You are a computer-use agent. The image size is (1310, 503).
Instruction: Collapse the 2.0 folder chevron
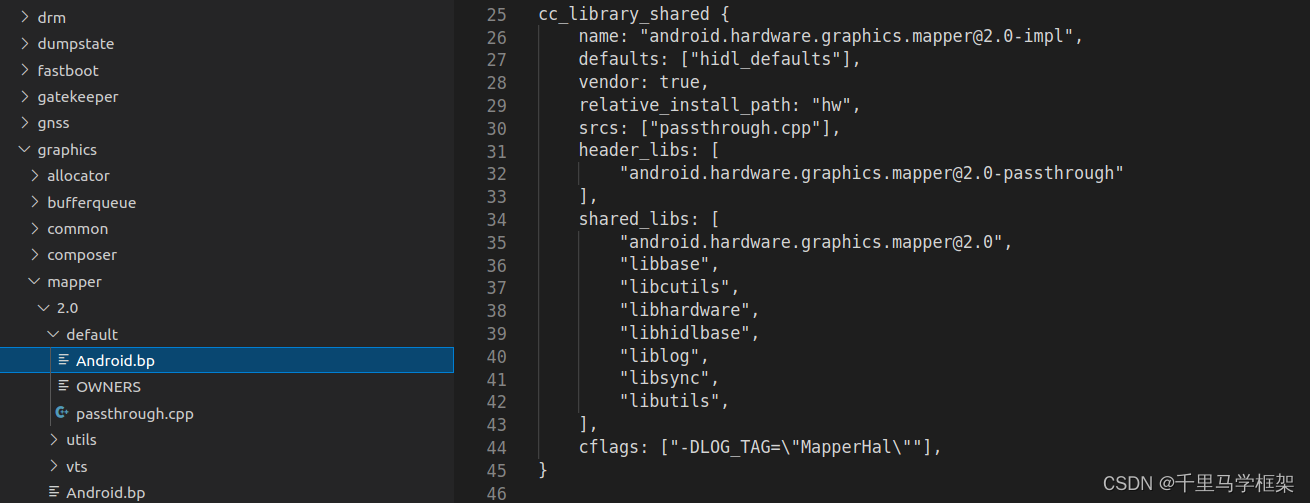(x=44, y=308)
